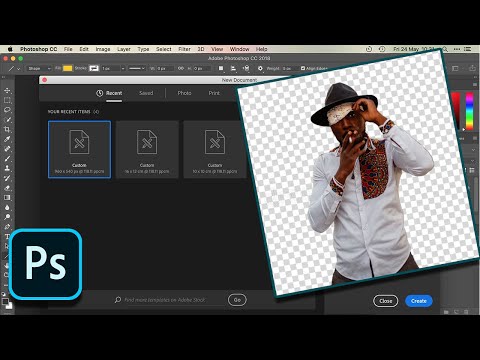Click the Go search button

click(237, 300)
